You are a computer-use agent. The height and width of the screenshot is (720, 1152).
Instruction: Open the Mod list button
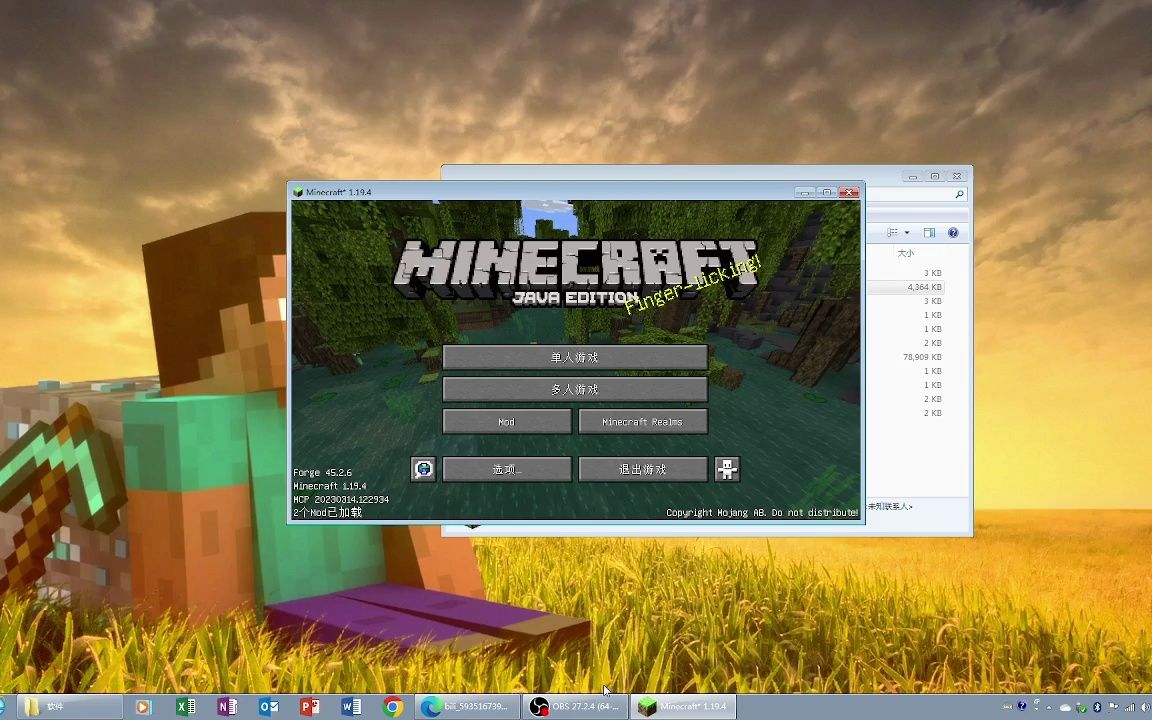(507, 422)
